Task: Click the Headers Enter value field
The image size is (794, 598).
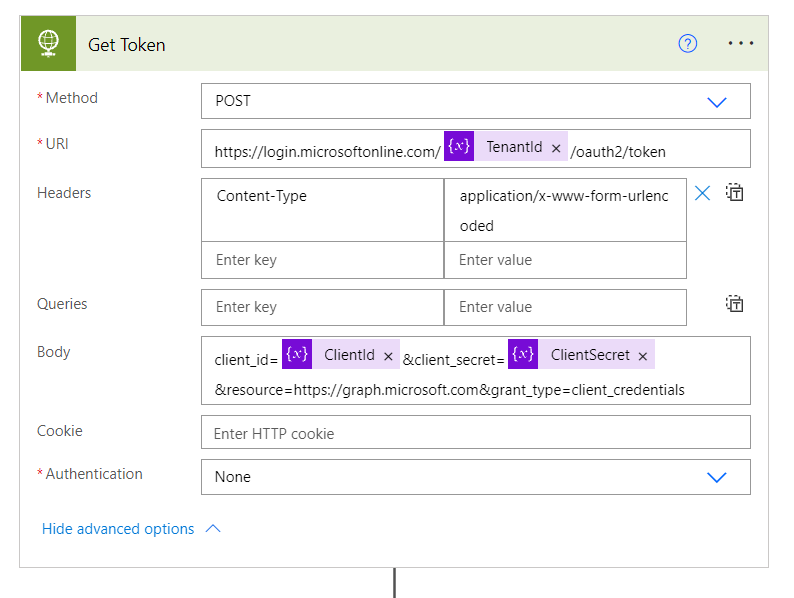Action: [x=565, y=260]
